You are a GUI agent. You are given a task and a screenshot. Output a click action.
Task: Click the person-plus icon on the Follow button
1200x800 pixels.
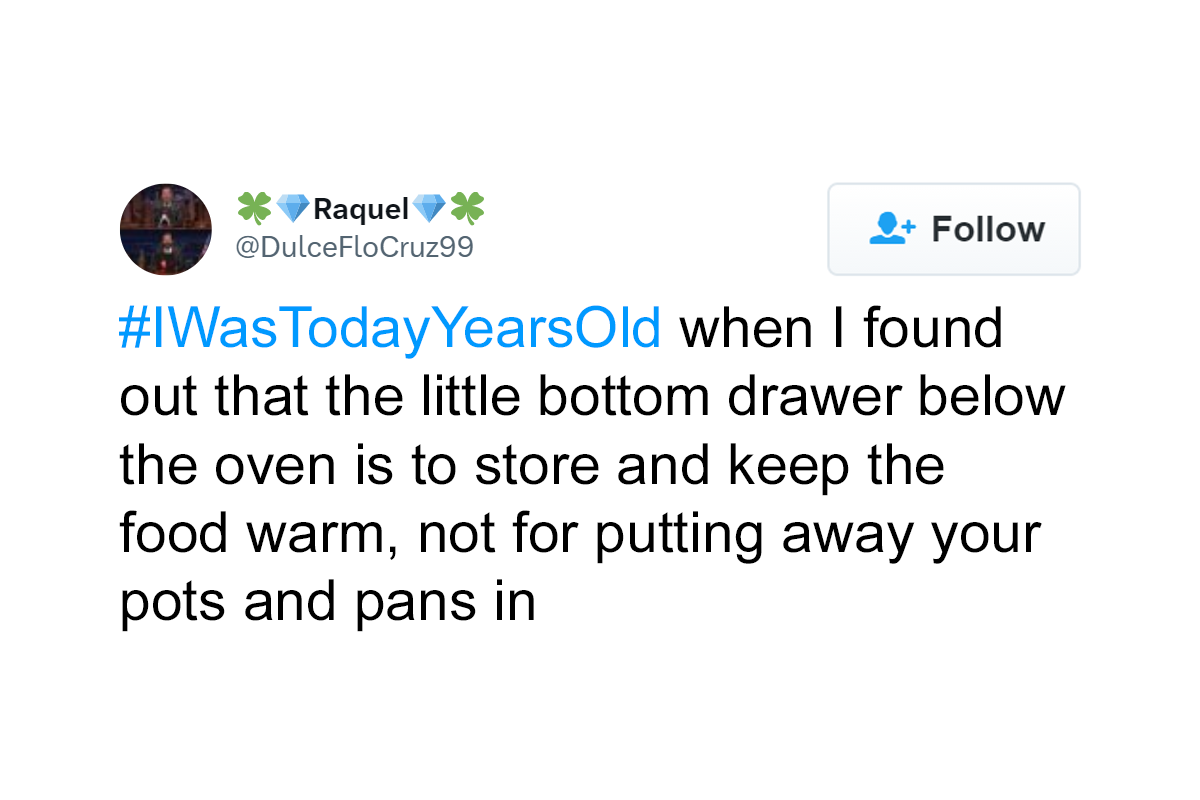click(x=894, y=228)
